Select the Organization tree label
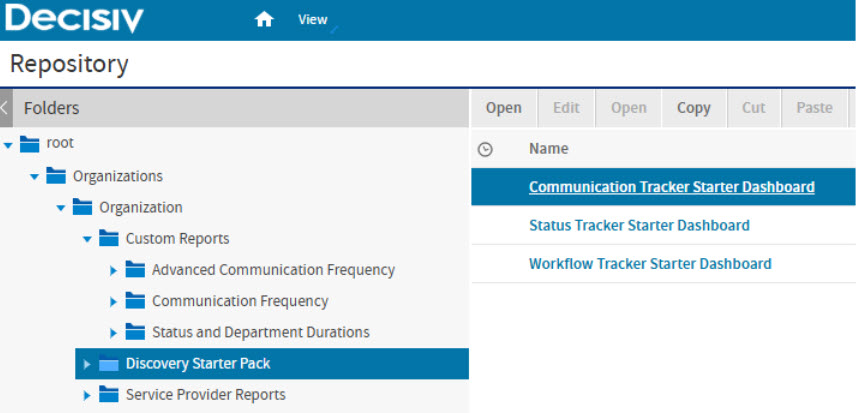The image size is (858, 413). 141,208
